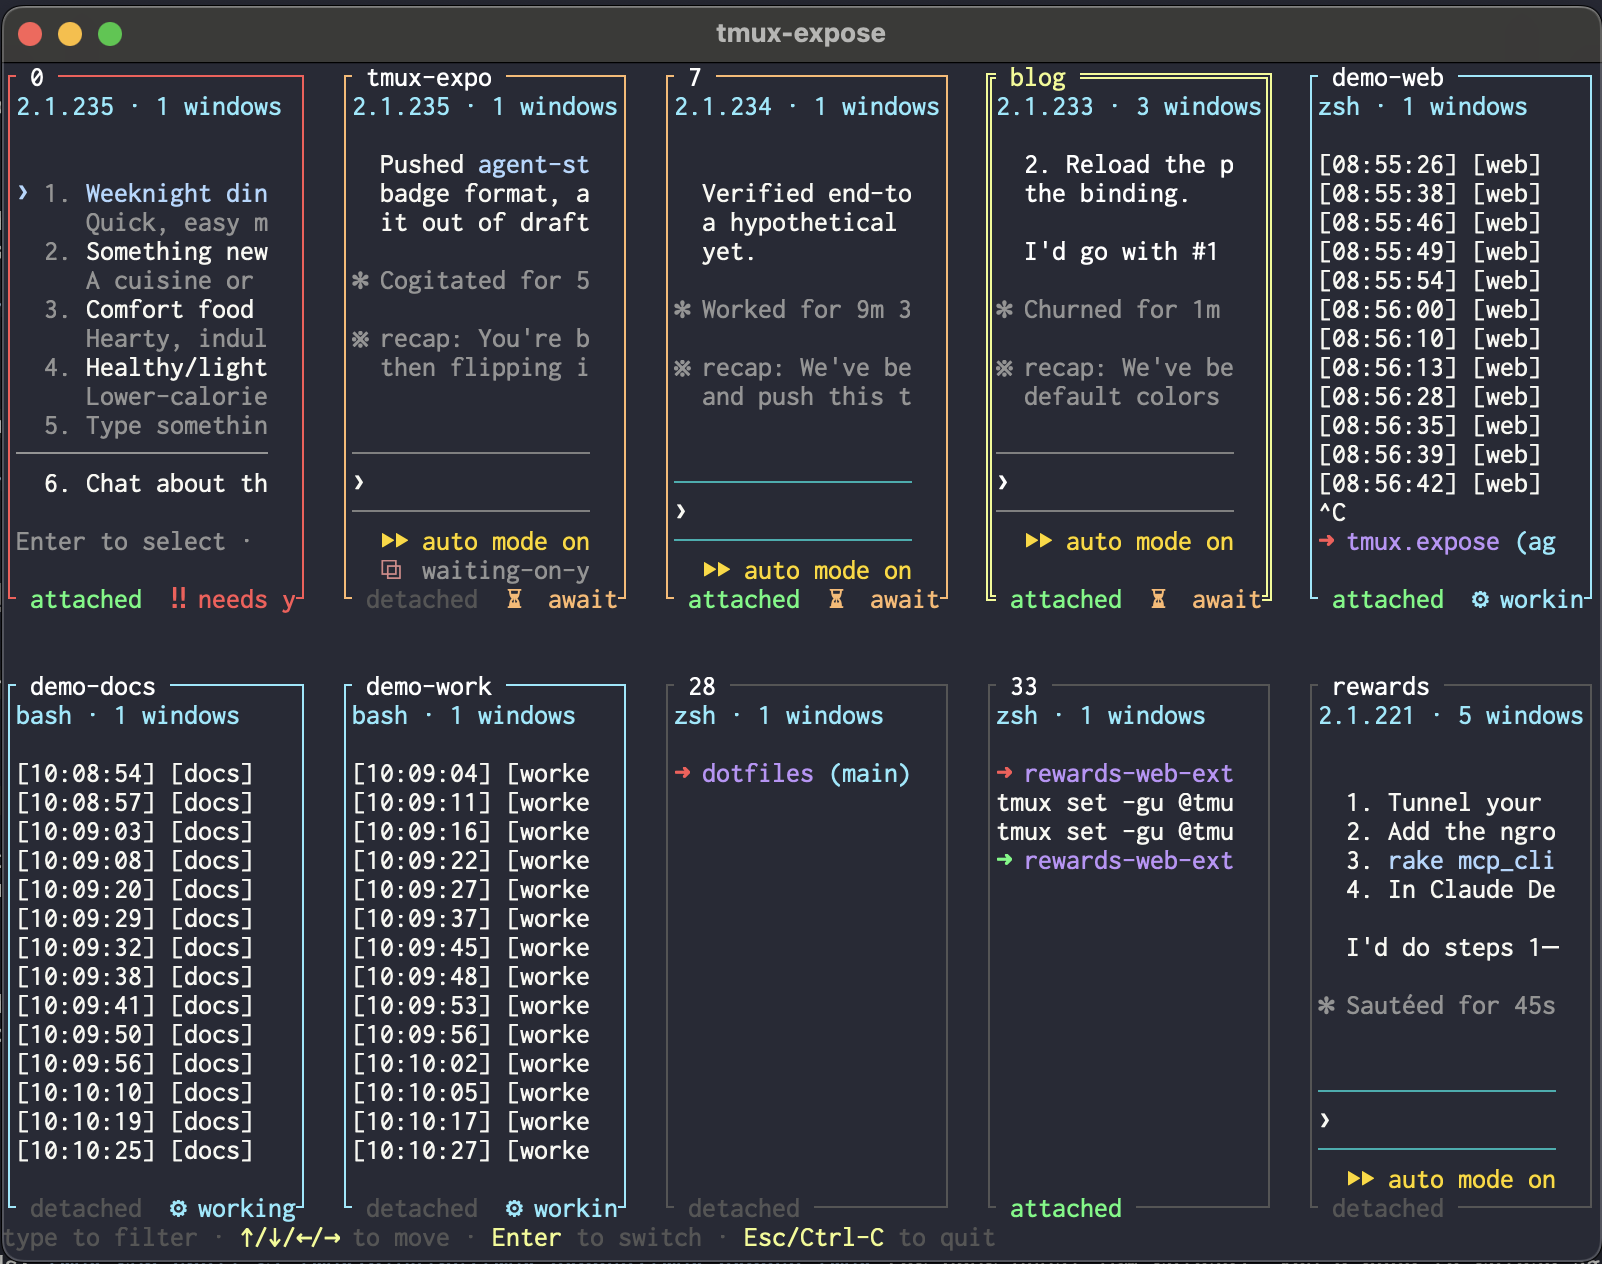The width and height of the screenshot is (1602, 1264).
Task: Click the recap marker icon in tmux-expo pane
Action: 360,338
